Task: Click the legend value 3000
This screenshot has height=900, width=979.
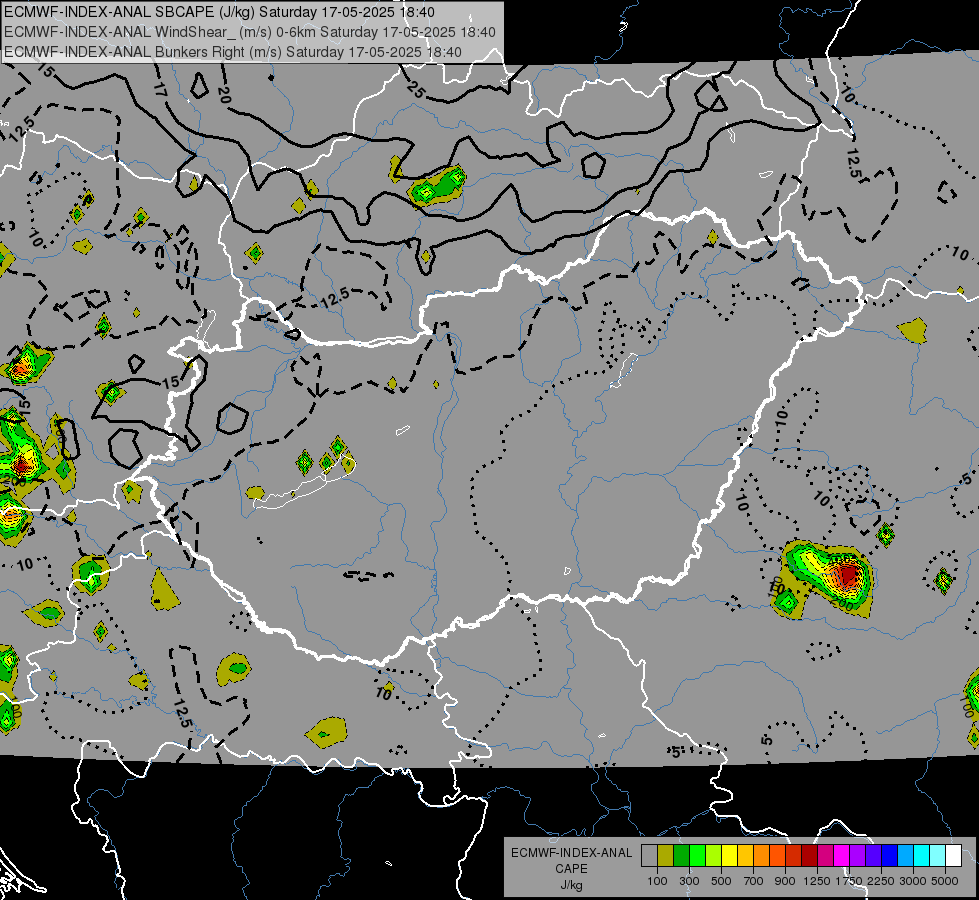Action: 913,881
